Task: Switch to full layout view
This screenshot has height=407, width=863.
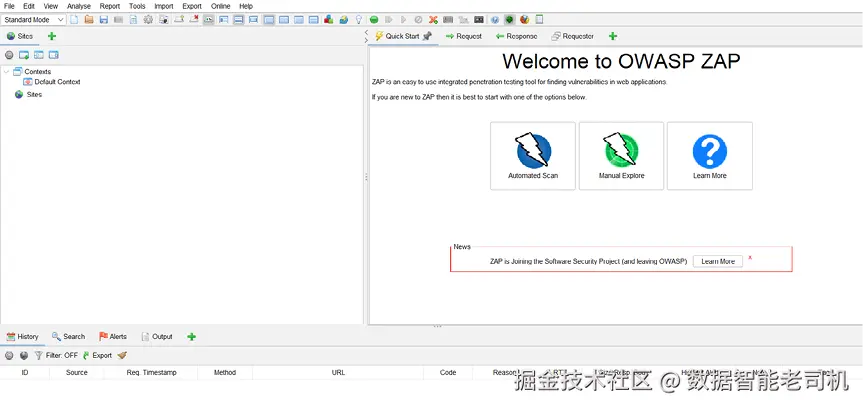Action: (x=253, y=20)
